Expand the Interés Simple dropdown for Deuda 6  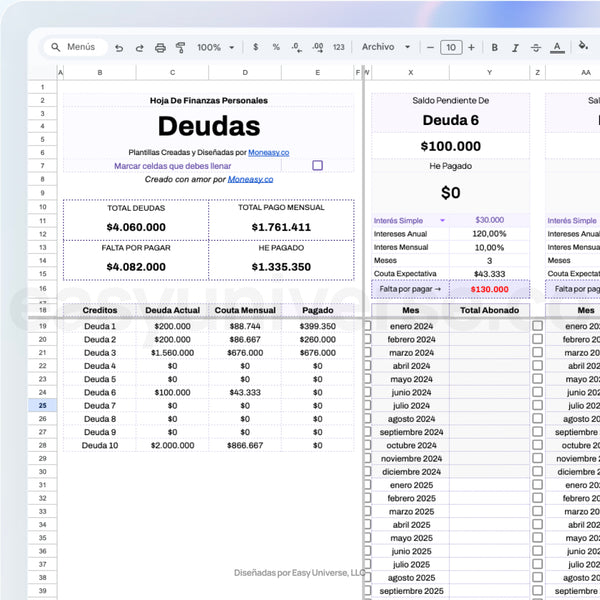[x=443, y=220]
